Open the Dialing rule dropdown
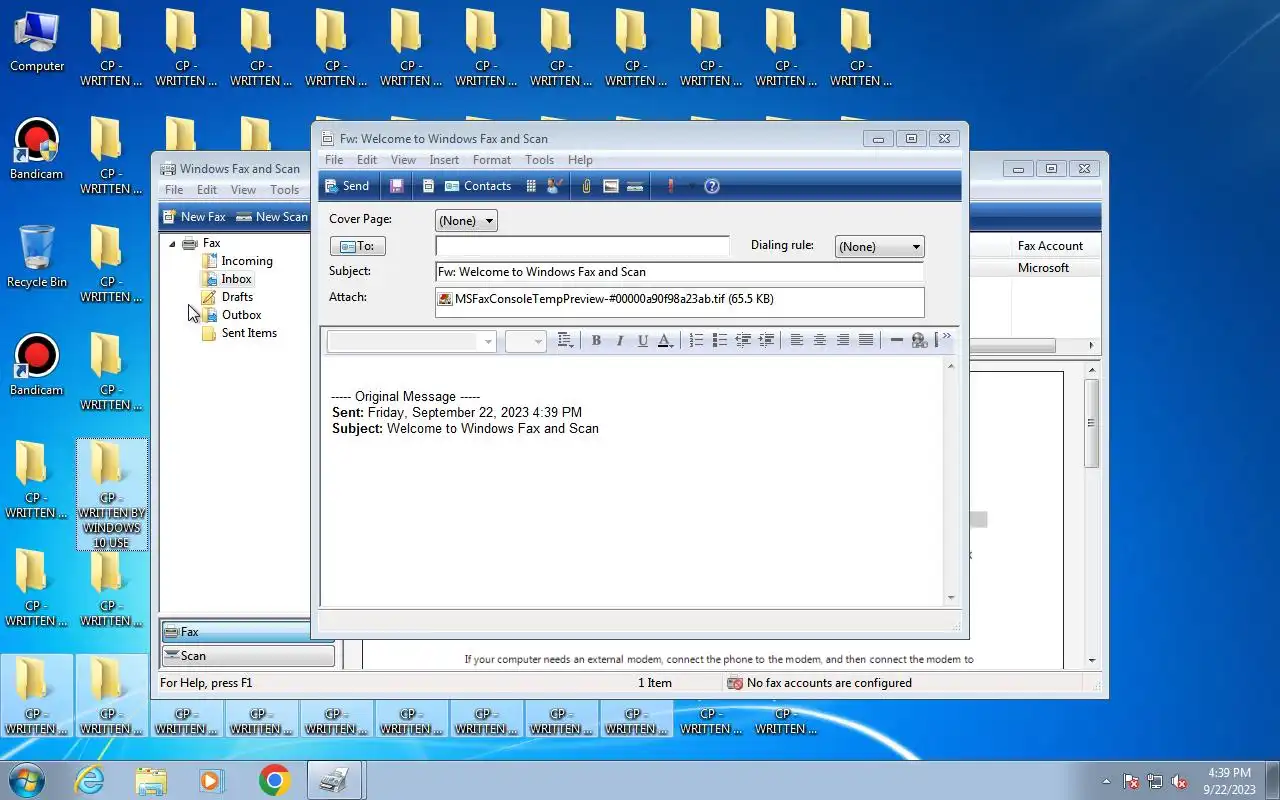This screenshot has width=1280, height=800. click(879, 247)
